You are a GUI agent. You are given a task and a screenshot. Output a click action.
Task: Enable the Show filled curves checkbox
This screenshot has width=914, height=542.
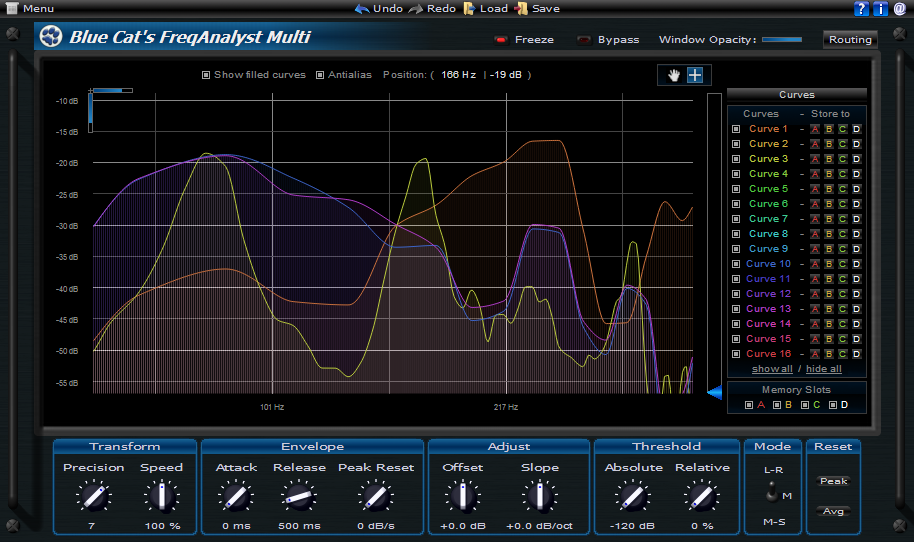click(206, 75)
